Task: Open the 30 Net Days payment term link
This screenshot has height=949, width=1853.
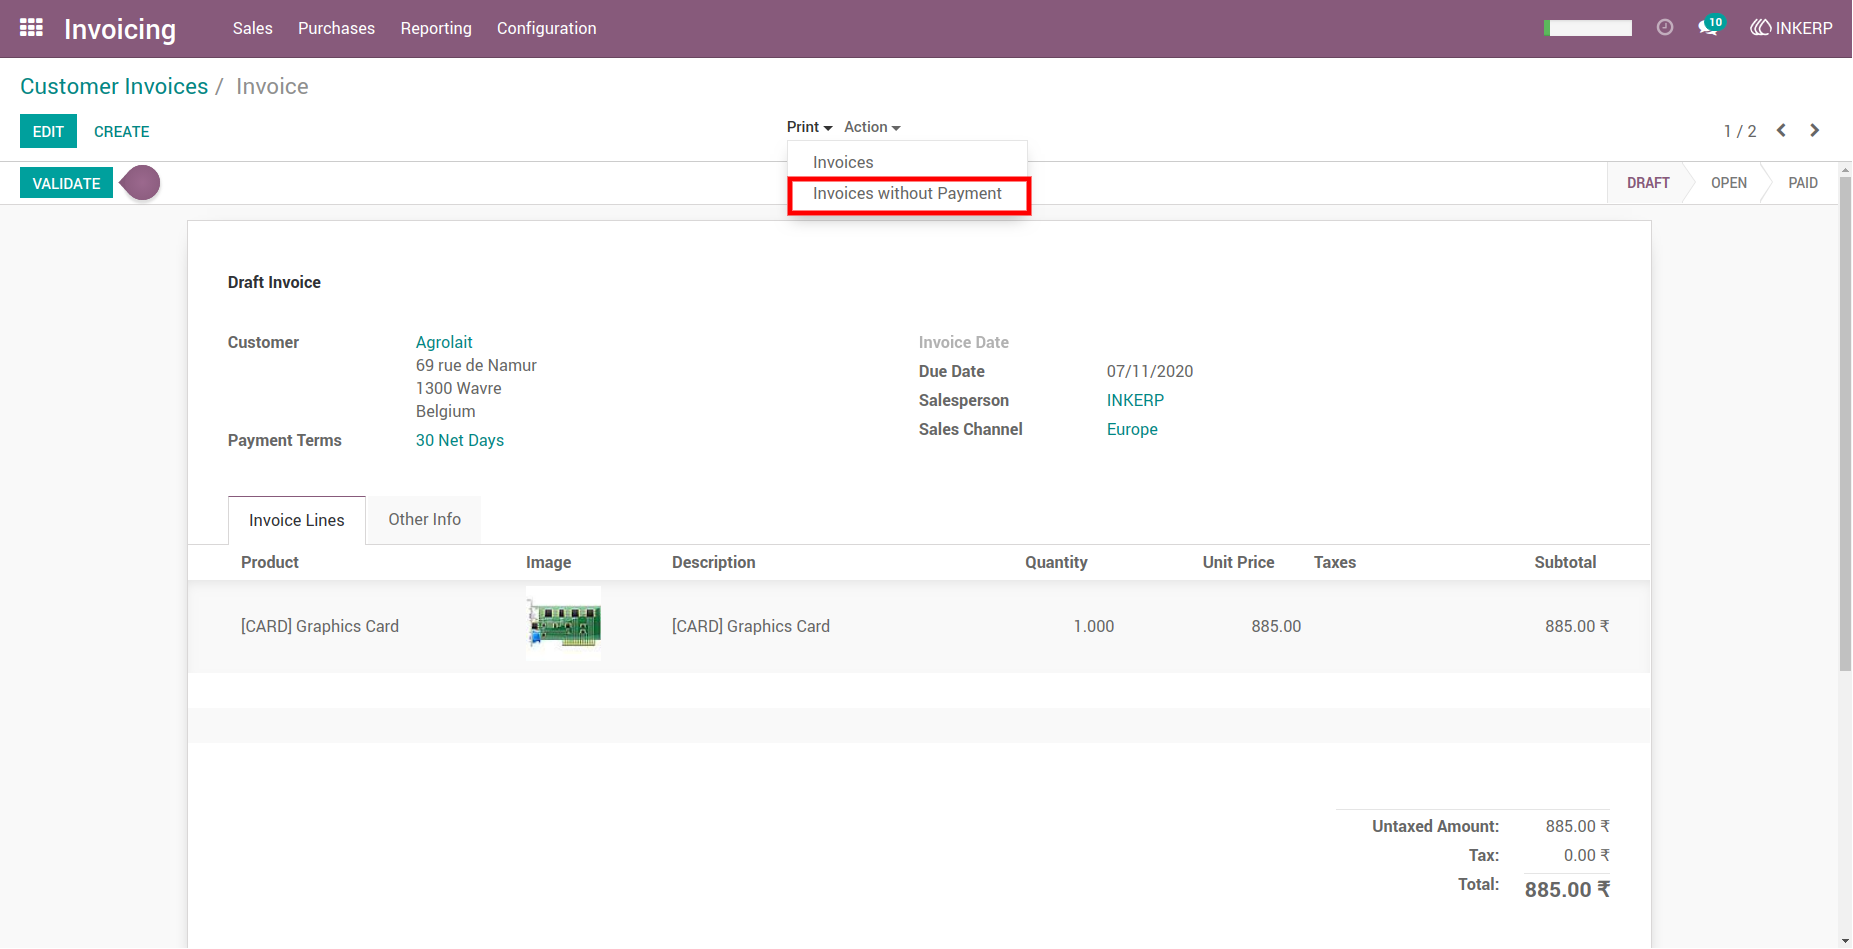Action: [460, 441]
